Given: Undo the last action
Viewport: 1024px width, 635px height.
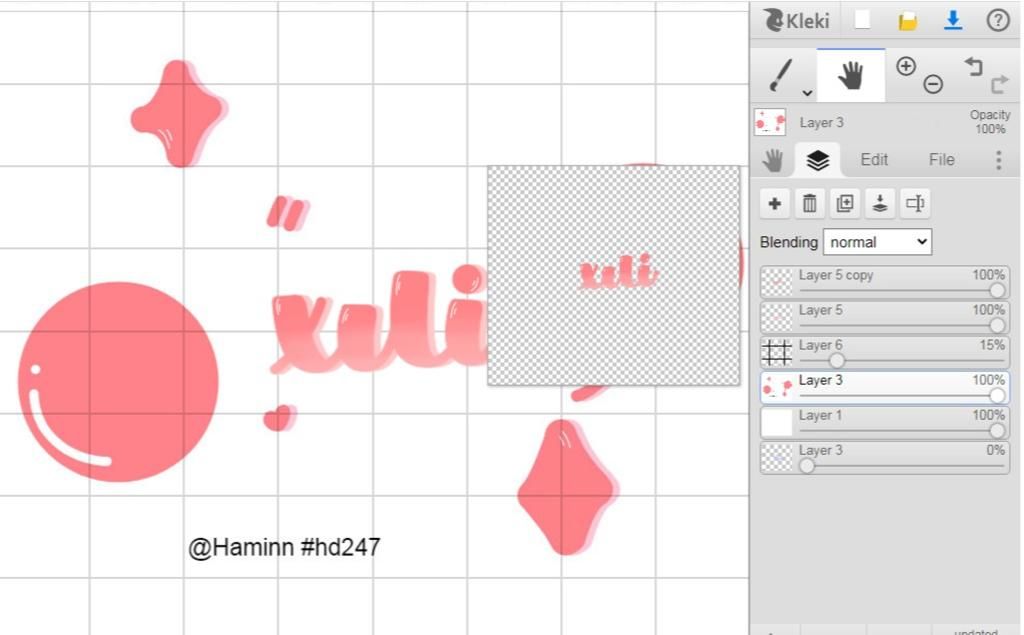Looking at the screenshot, I should 973,67.
